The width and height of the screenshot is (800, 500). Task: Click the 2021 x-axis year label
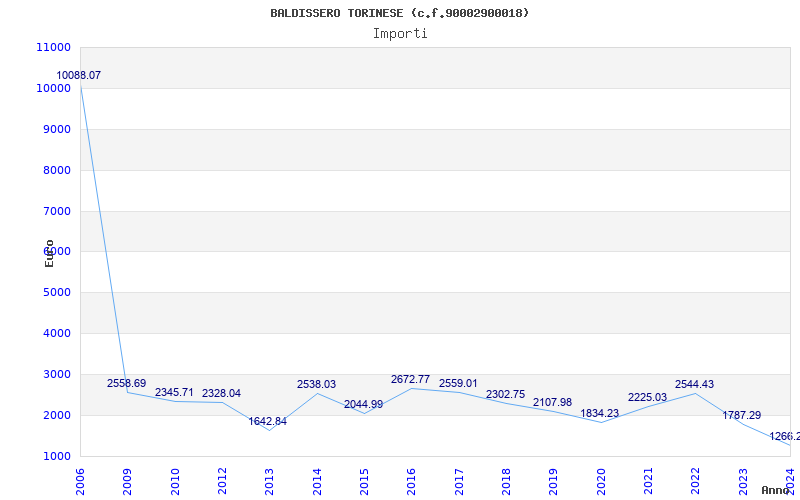(x=648, y=481)
